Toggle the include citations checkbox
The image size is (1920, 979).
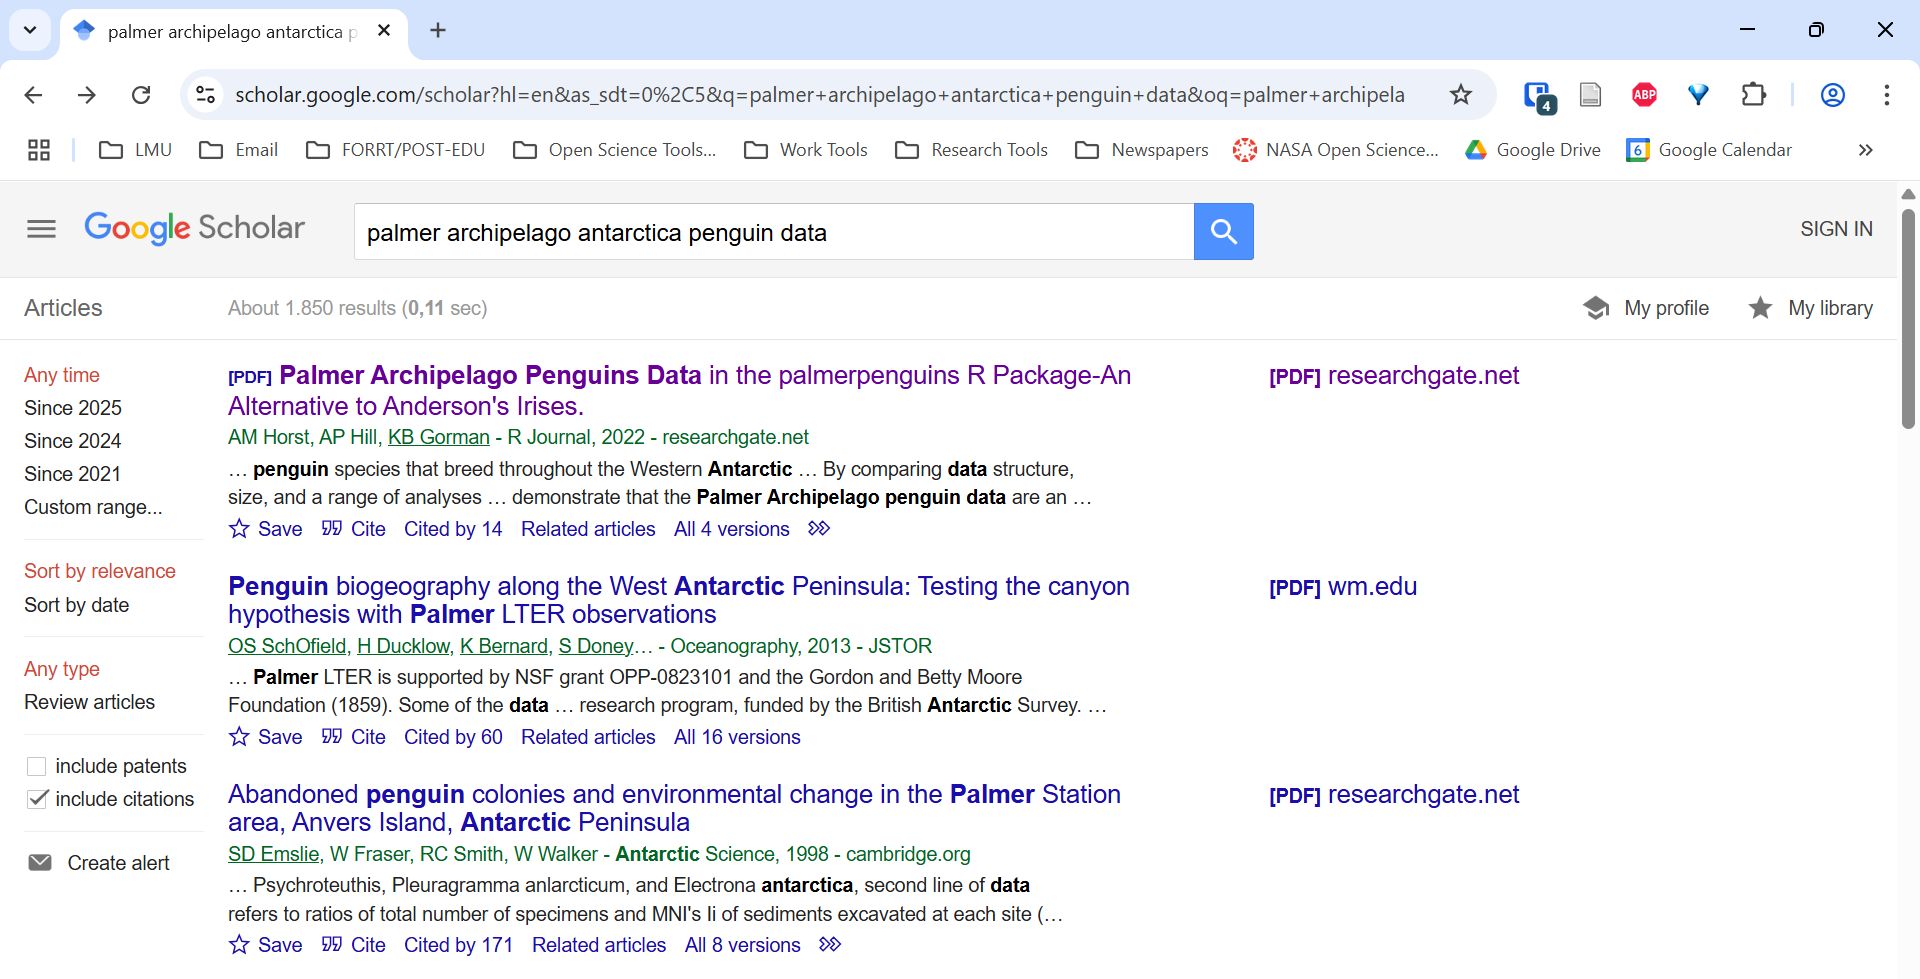pos(37,799)
